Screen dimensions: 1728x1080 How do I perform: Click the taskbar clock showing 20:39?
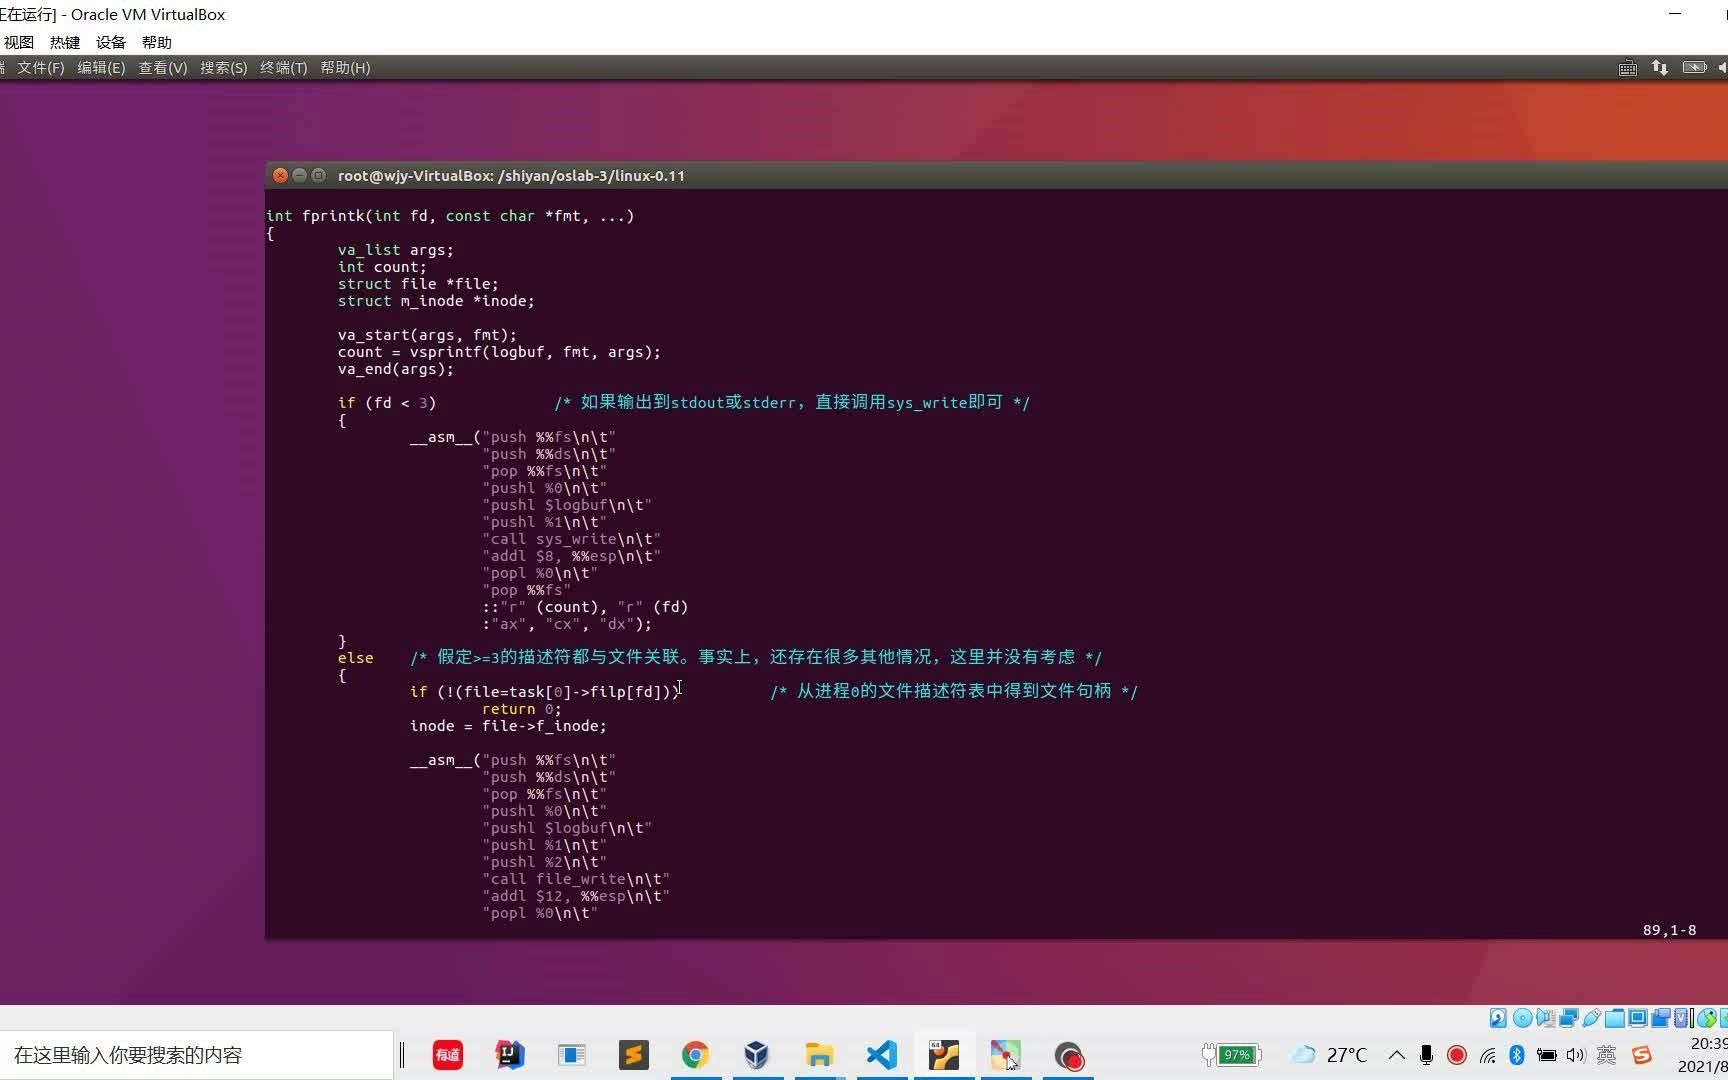1703,1055
